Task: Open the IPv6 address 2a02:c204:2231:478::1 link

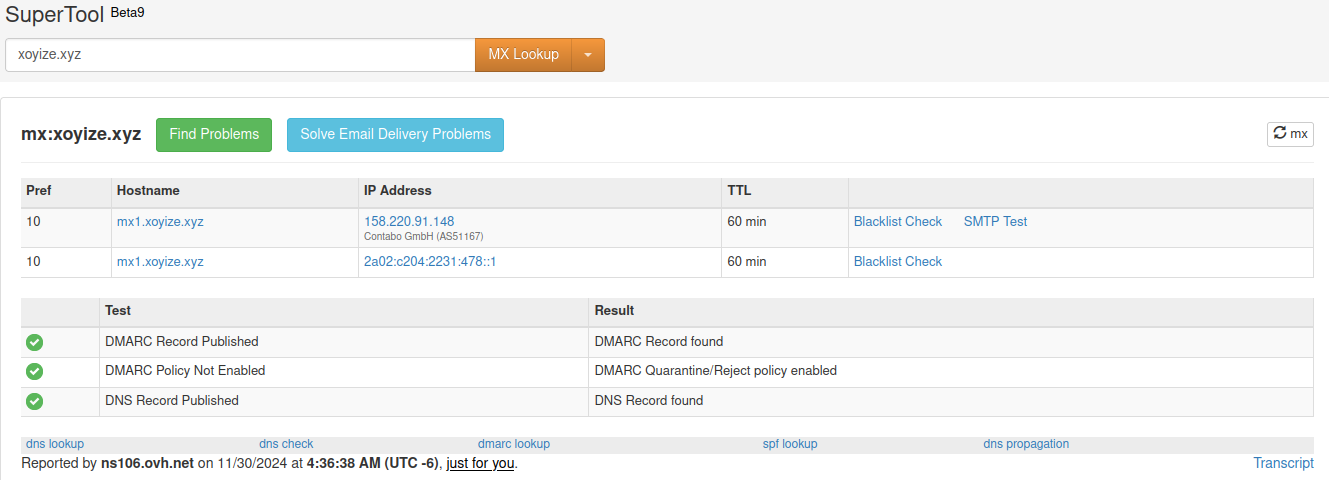Action: pos(430,262)
